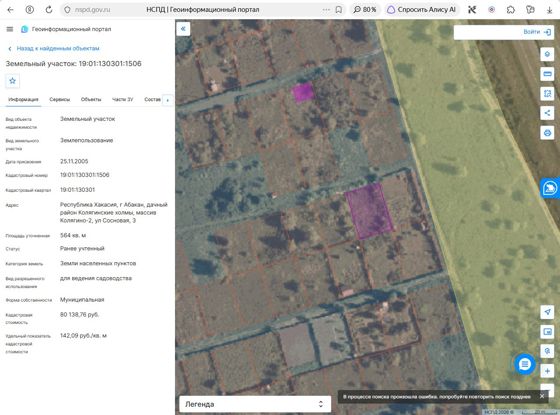Open the blue chat support bubble

tap(525, 364)
